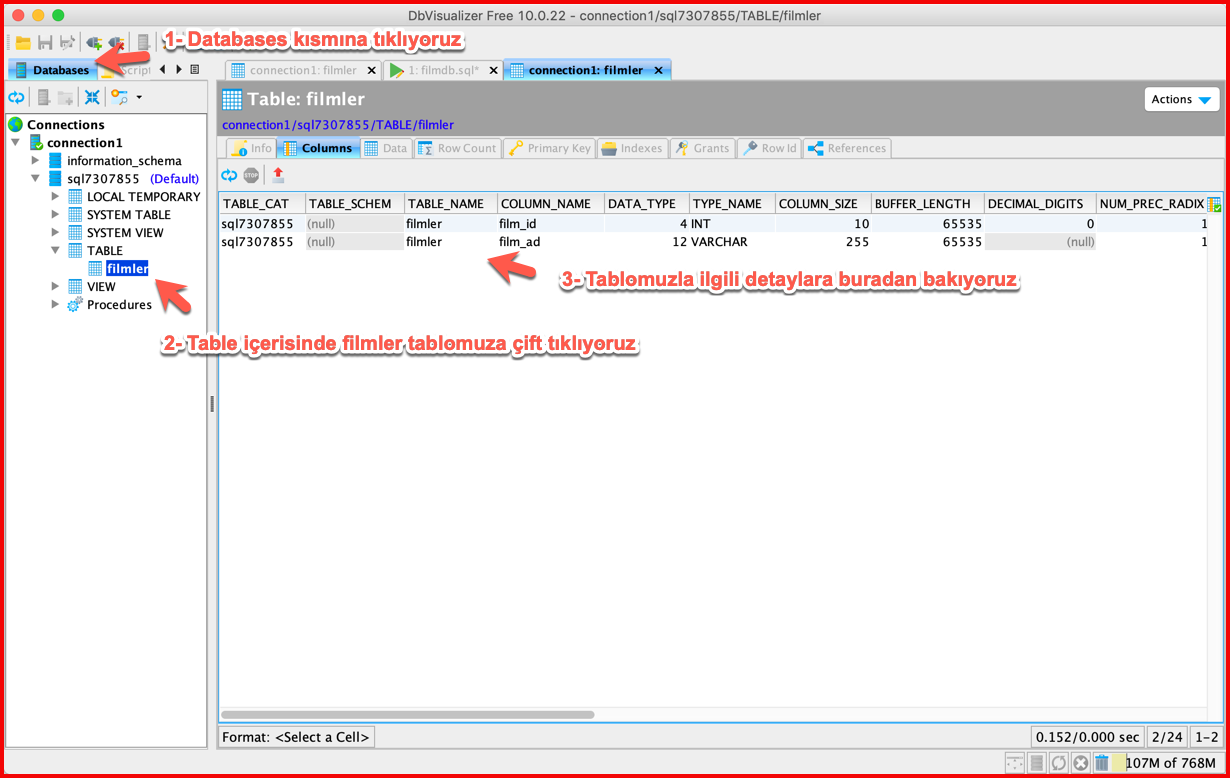
Task: Click the film_ad cell
Action: [x=550, y=242]
